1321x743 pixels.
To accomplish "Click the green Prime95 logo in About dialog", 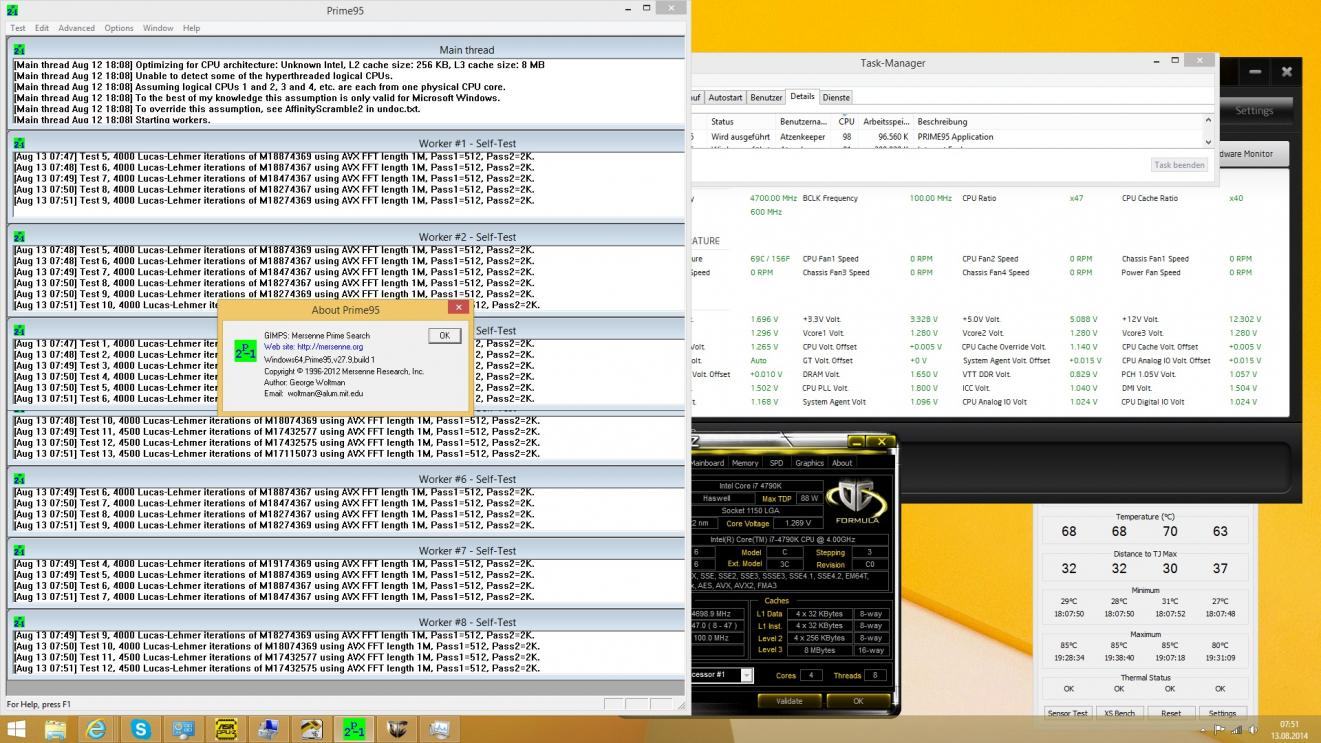I will pos(245,351).
